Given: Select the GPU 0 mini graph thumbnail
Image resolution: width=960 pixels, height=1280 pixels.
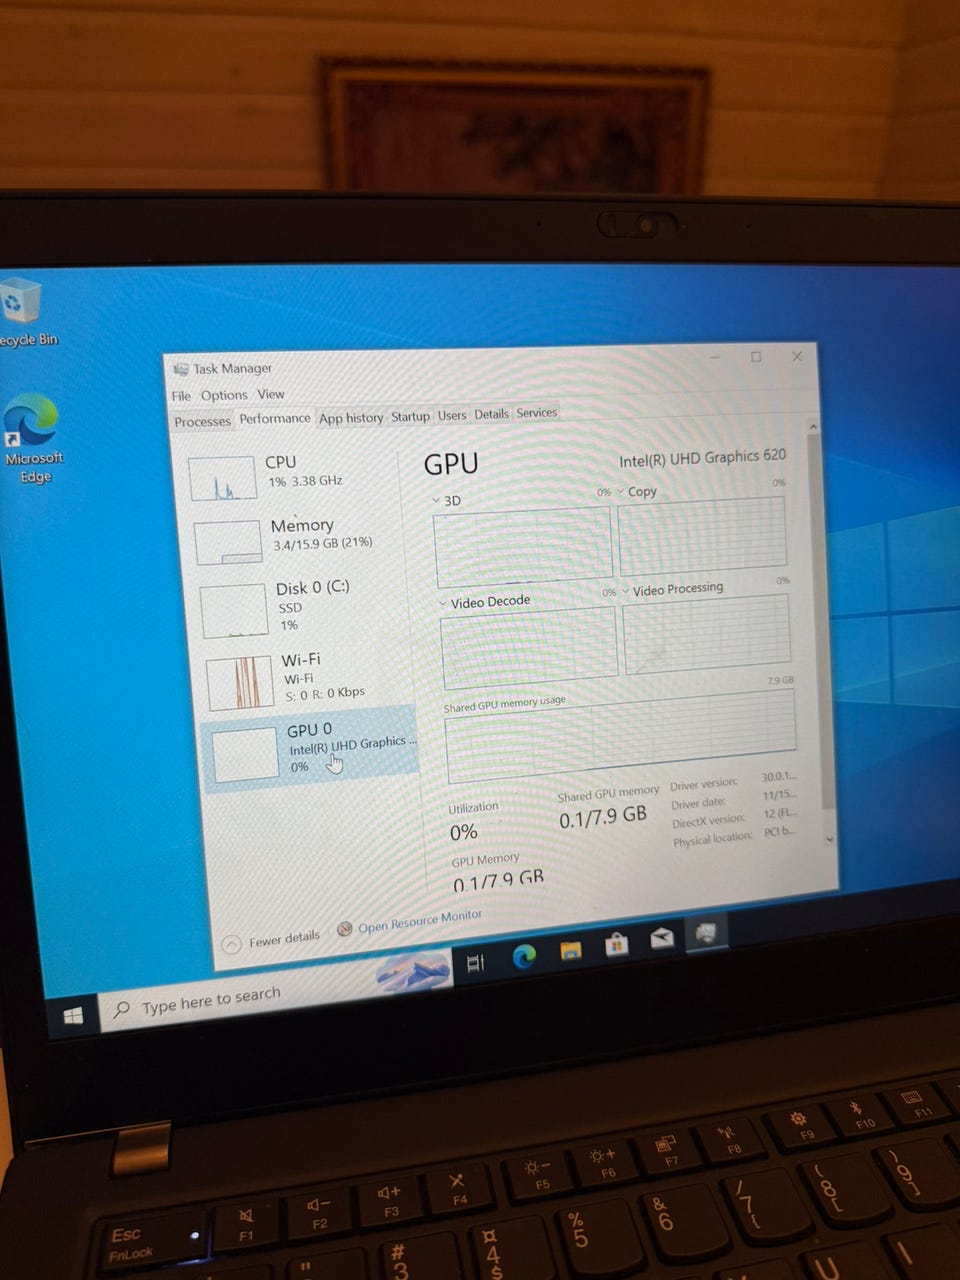Looking at the screenshot, I should (246, 753).
